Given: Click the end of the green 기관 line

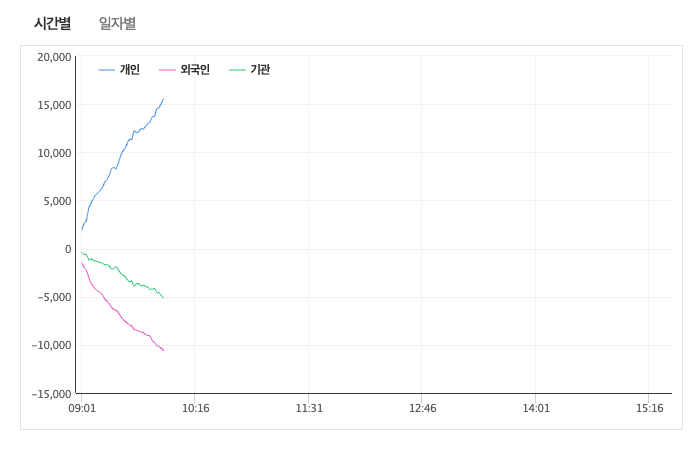Looking at the screenshot, I should [x=163, y=298].
